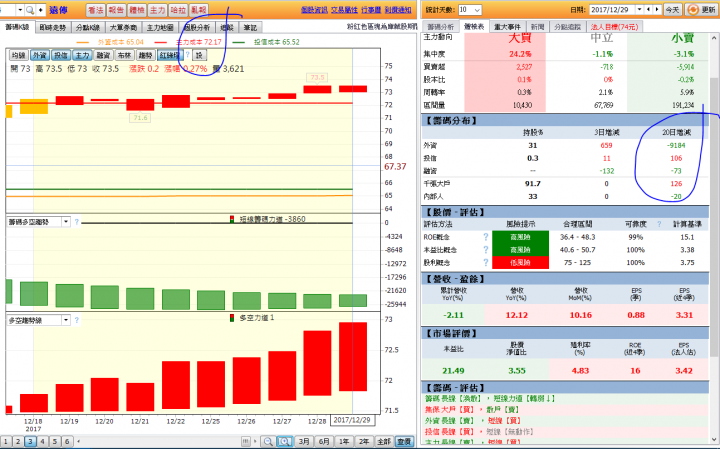The width and height of the screenshot is (720, 449).
Task: Set chart range to 3月
Action: click(304, 442)
